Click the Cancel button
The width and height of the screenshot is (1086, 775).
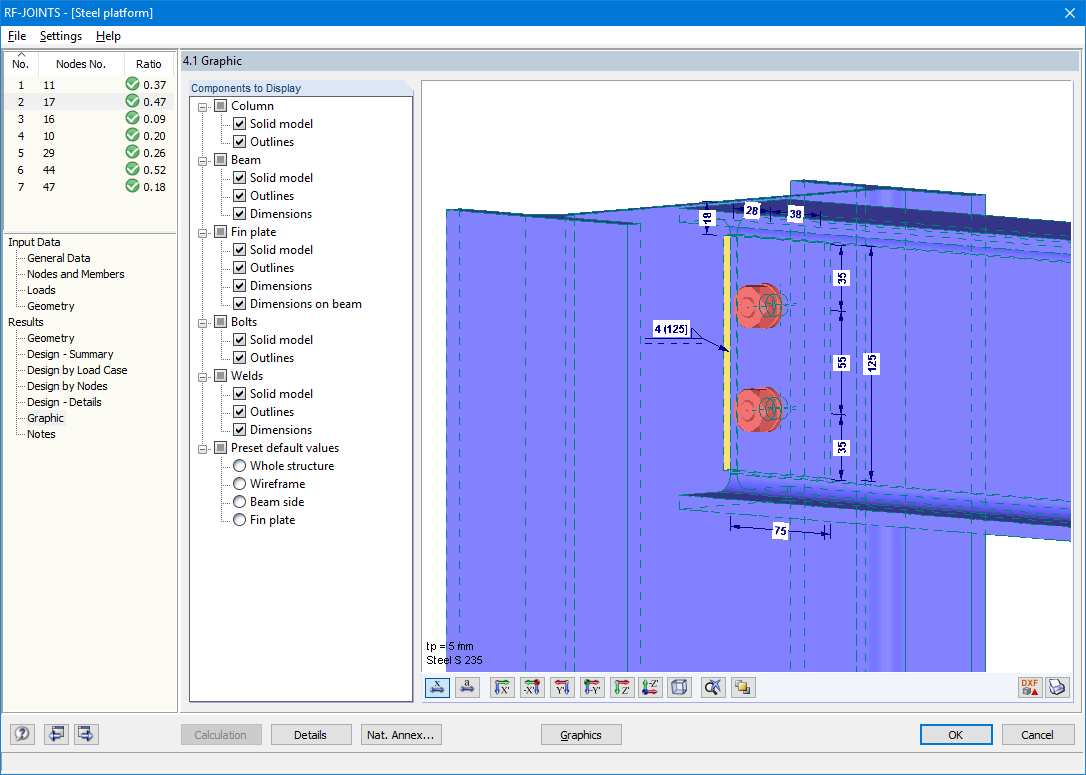point(1038,735)
